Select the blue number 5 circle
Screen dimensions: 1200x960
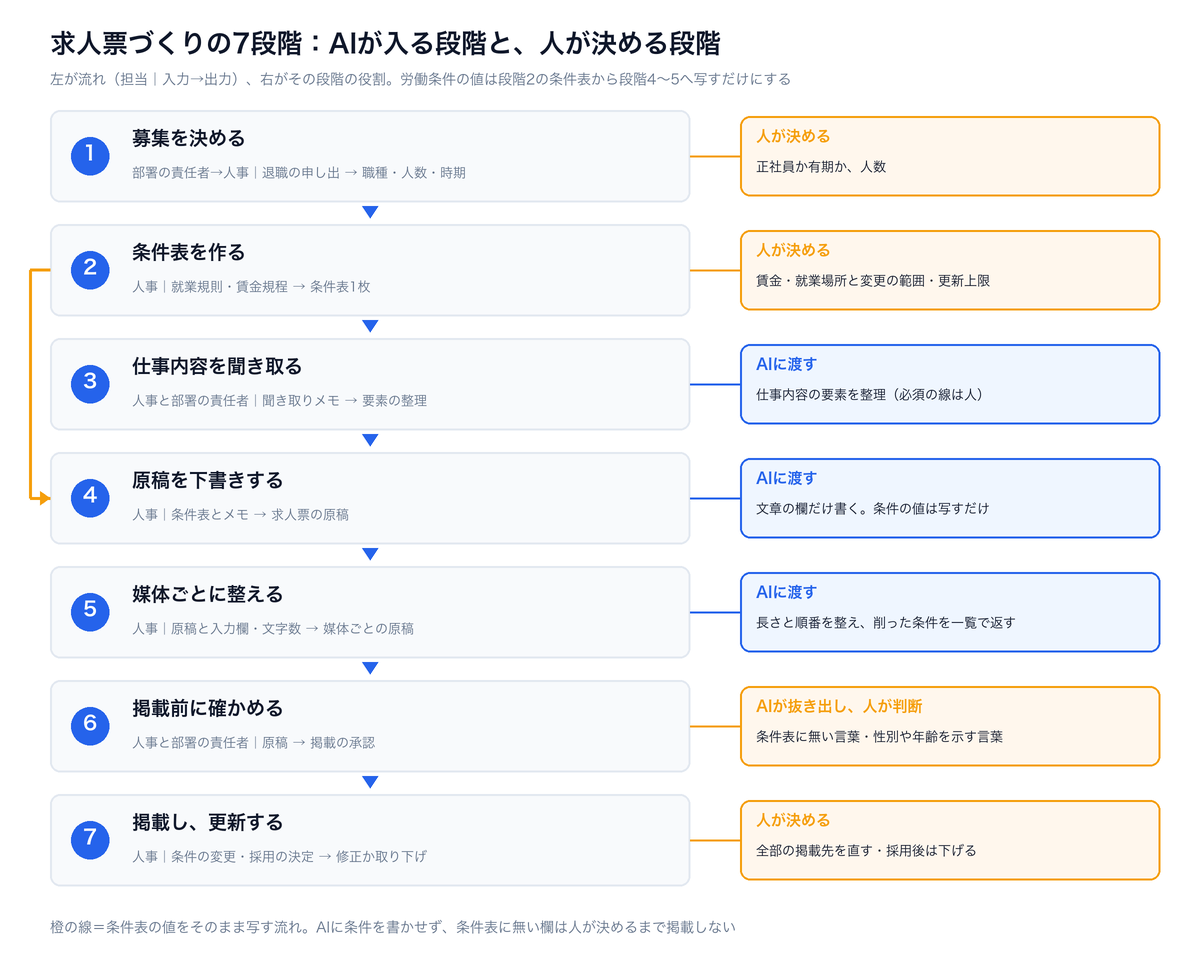pyautogui.click(x=90, y=611)
